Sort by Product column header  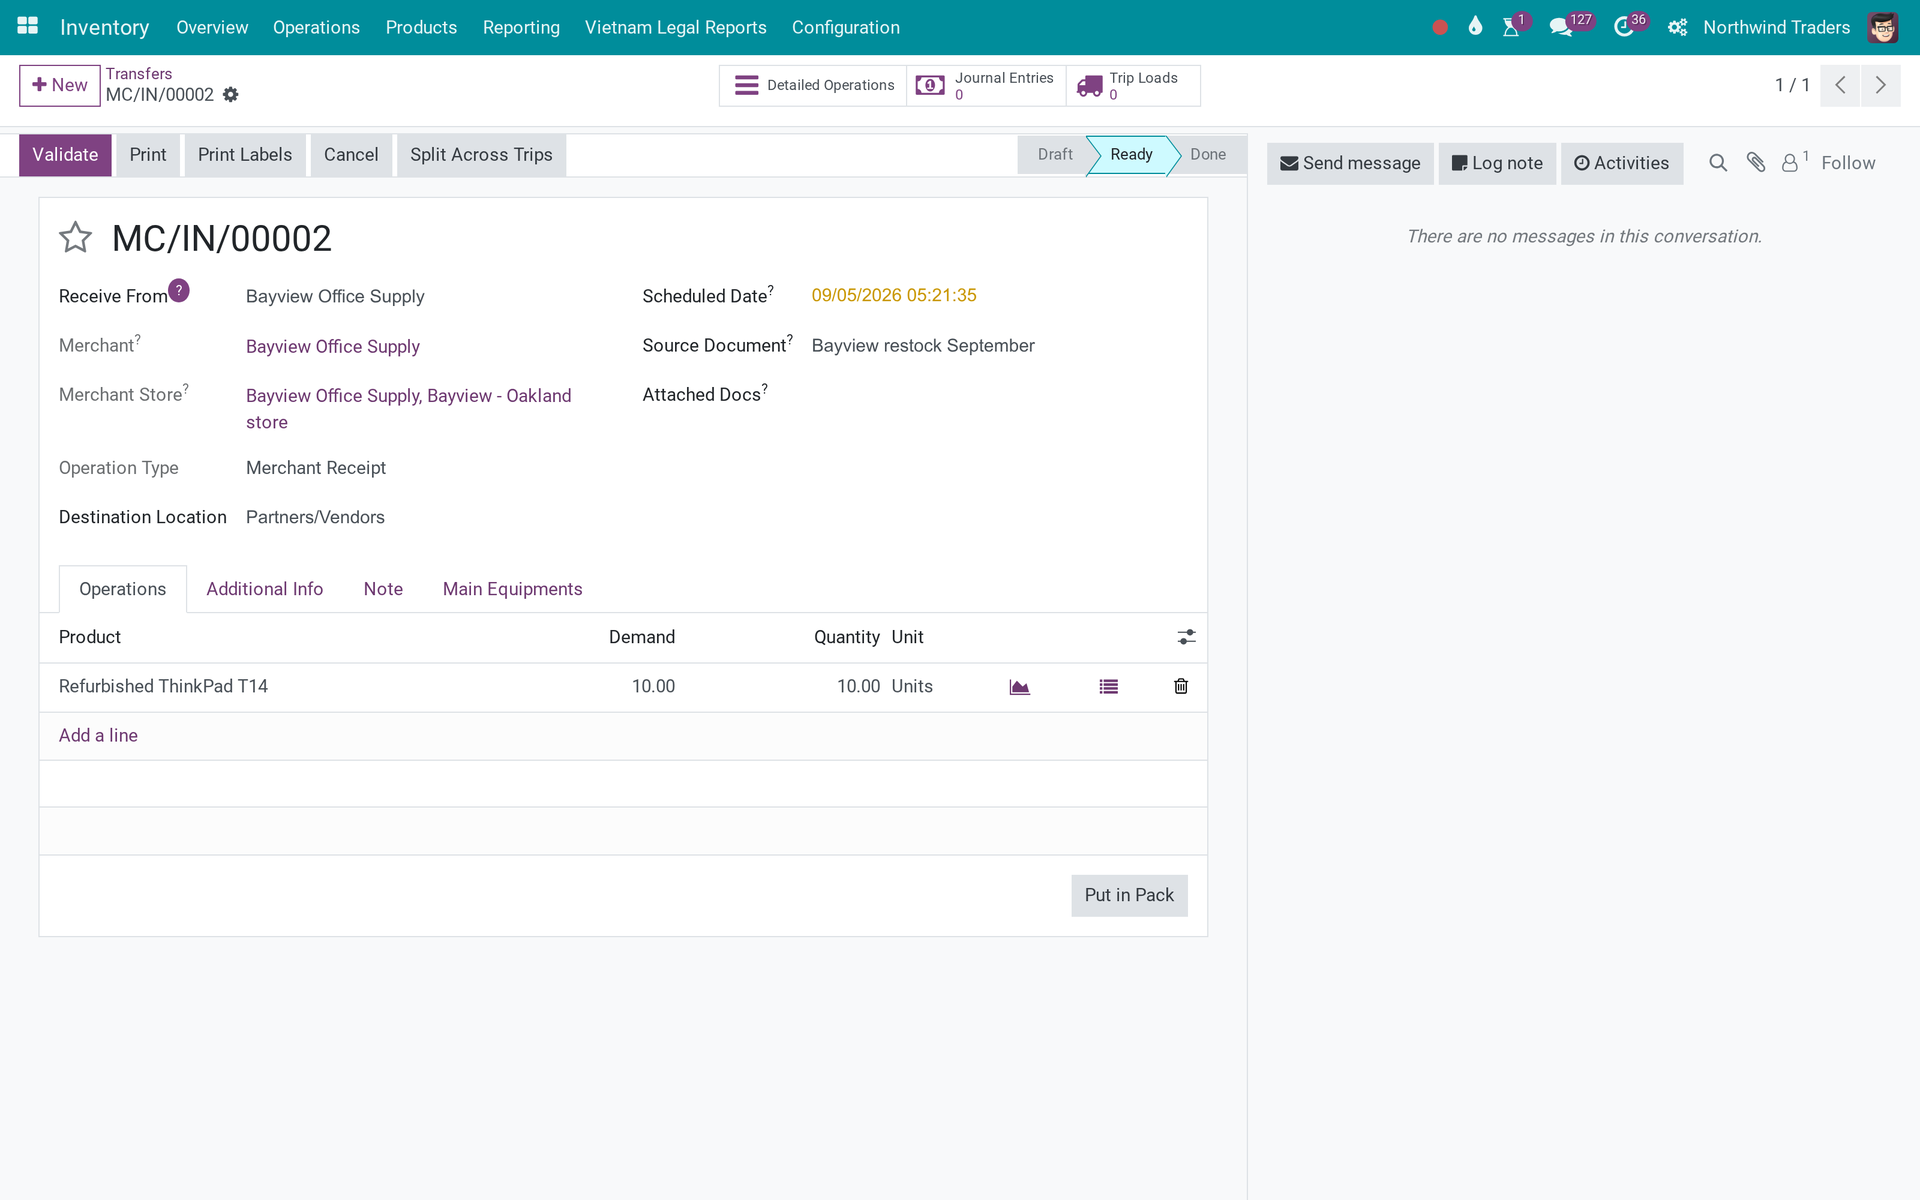point(90,637)
